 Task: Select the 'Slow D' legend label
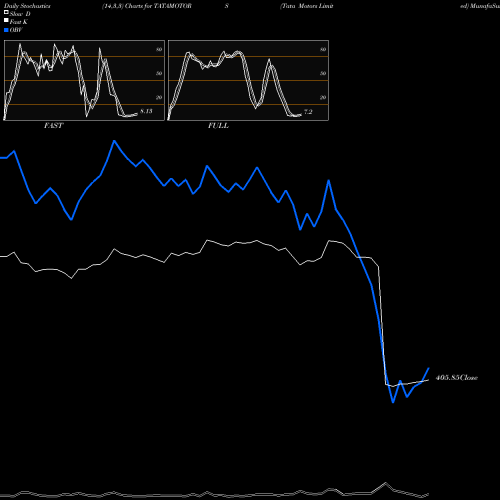point(20,14)
